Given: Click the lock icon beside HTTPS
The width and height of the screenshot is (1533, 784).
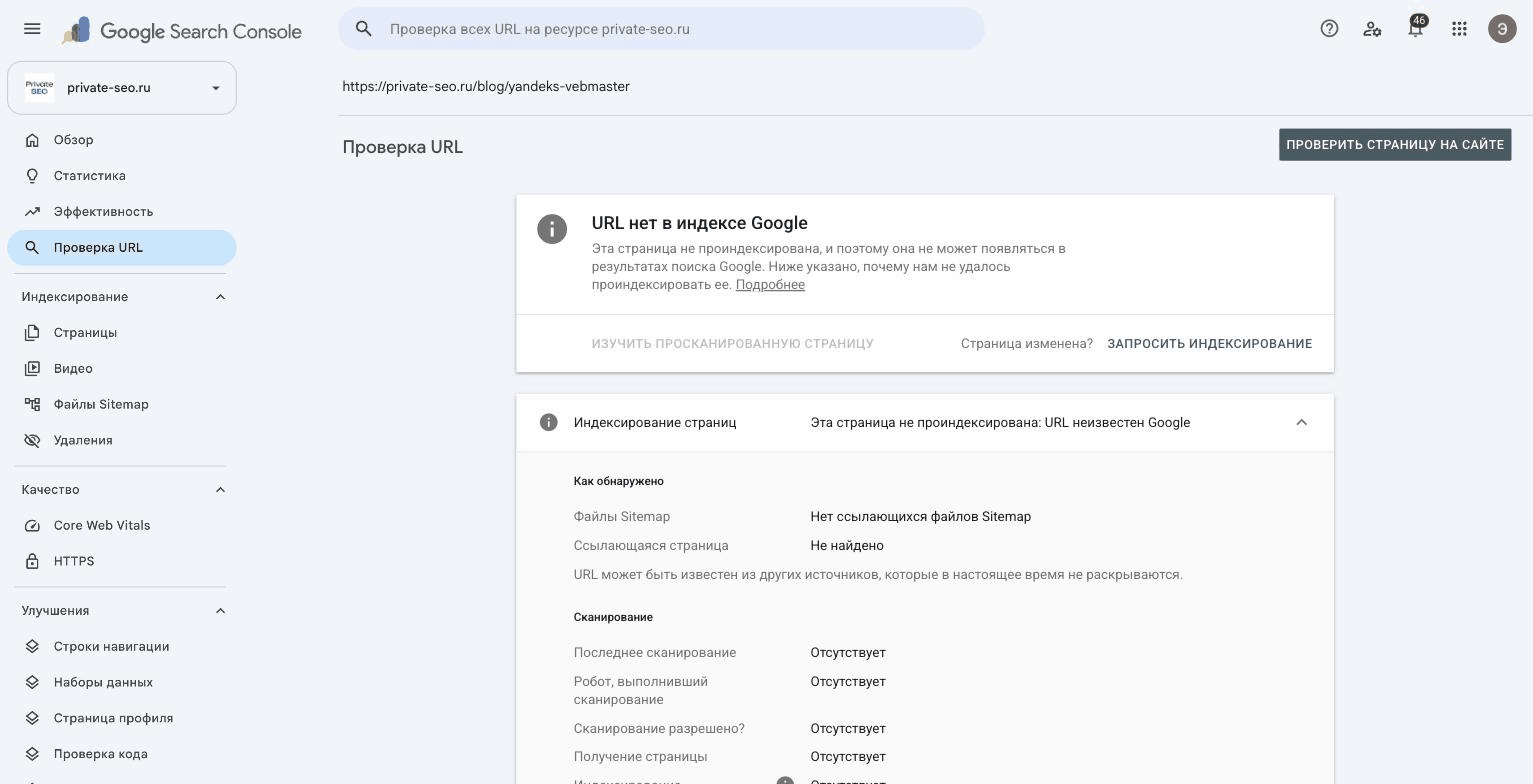Looking at the screenshot, I should (33, 562).
